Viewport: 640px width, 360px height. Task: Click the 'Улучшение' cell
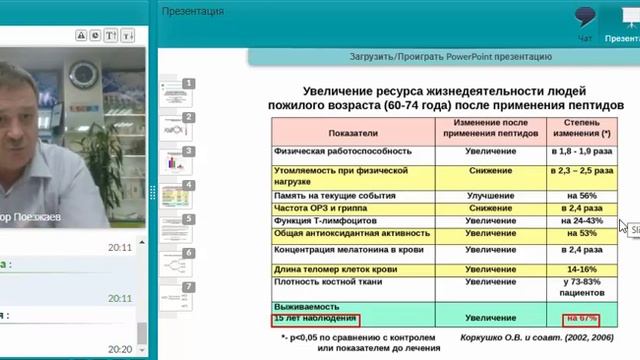[491, 196]
